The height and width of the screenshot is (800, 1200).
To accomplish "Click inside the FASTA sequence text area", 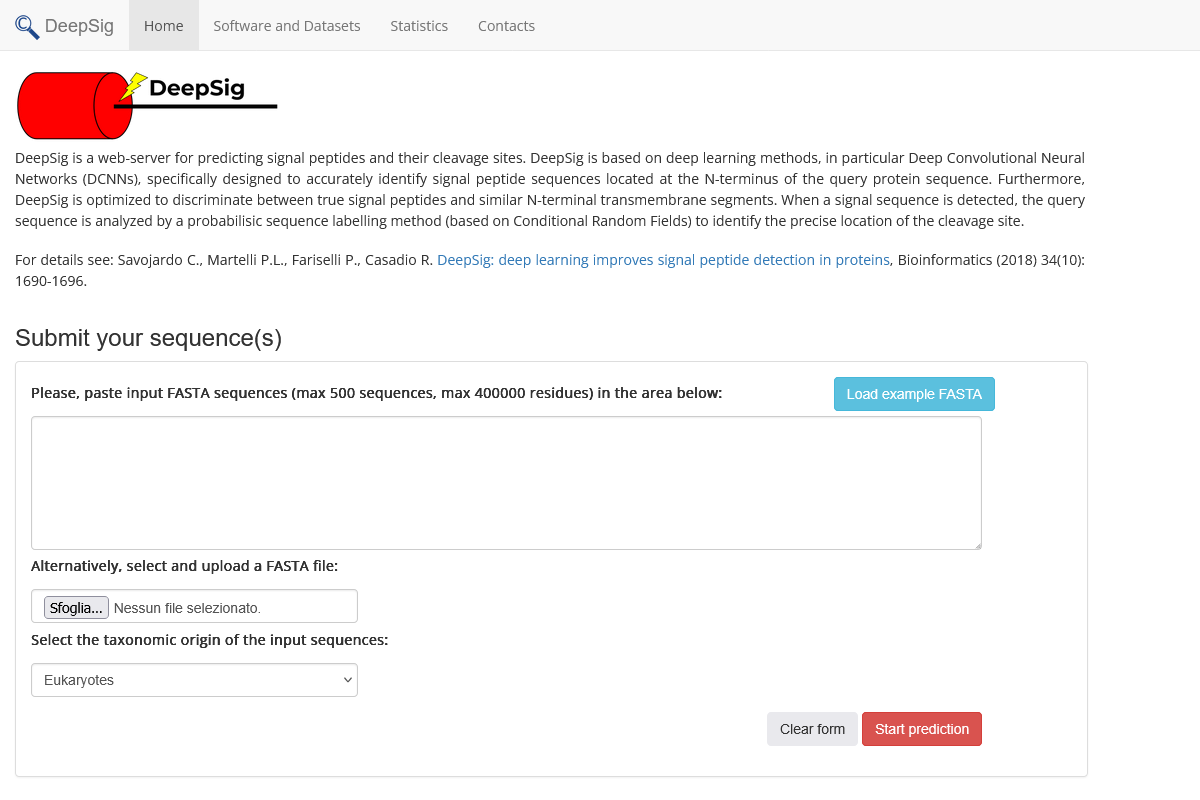I will (x=506, y=482).
